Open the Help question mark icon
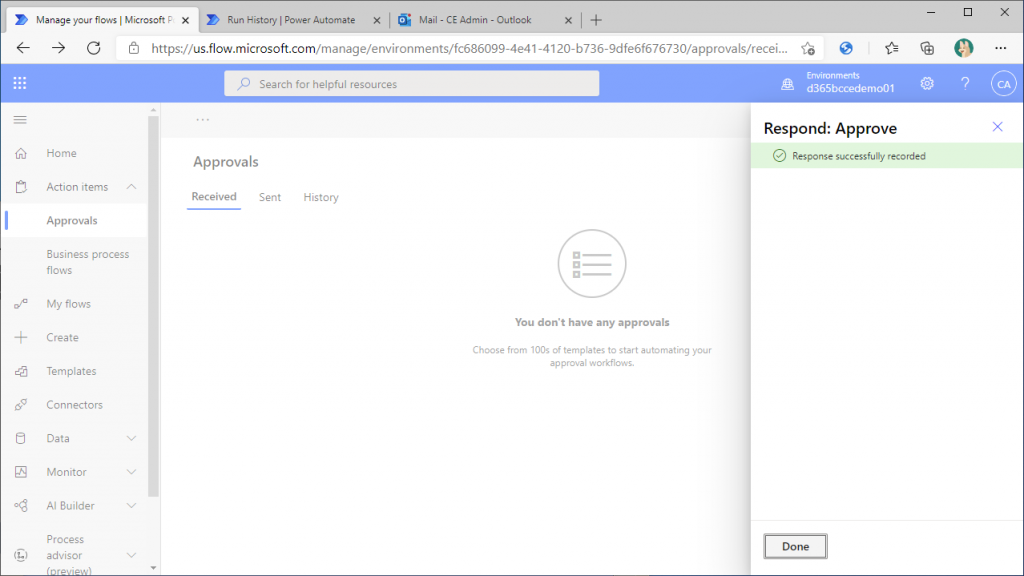This screenshot has height=576, width=1024. 965,84
